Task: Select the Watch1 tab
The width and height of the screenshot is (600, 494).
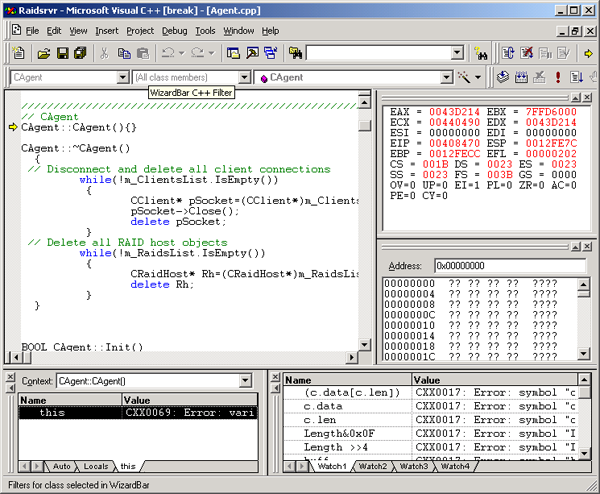Action: coord(332,466)
